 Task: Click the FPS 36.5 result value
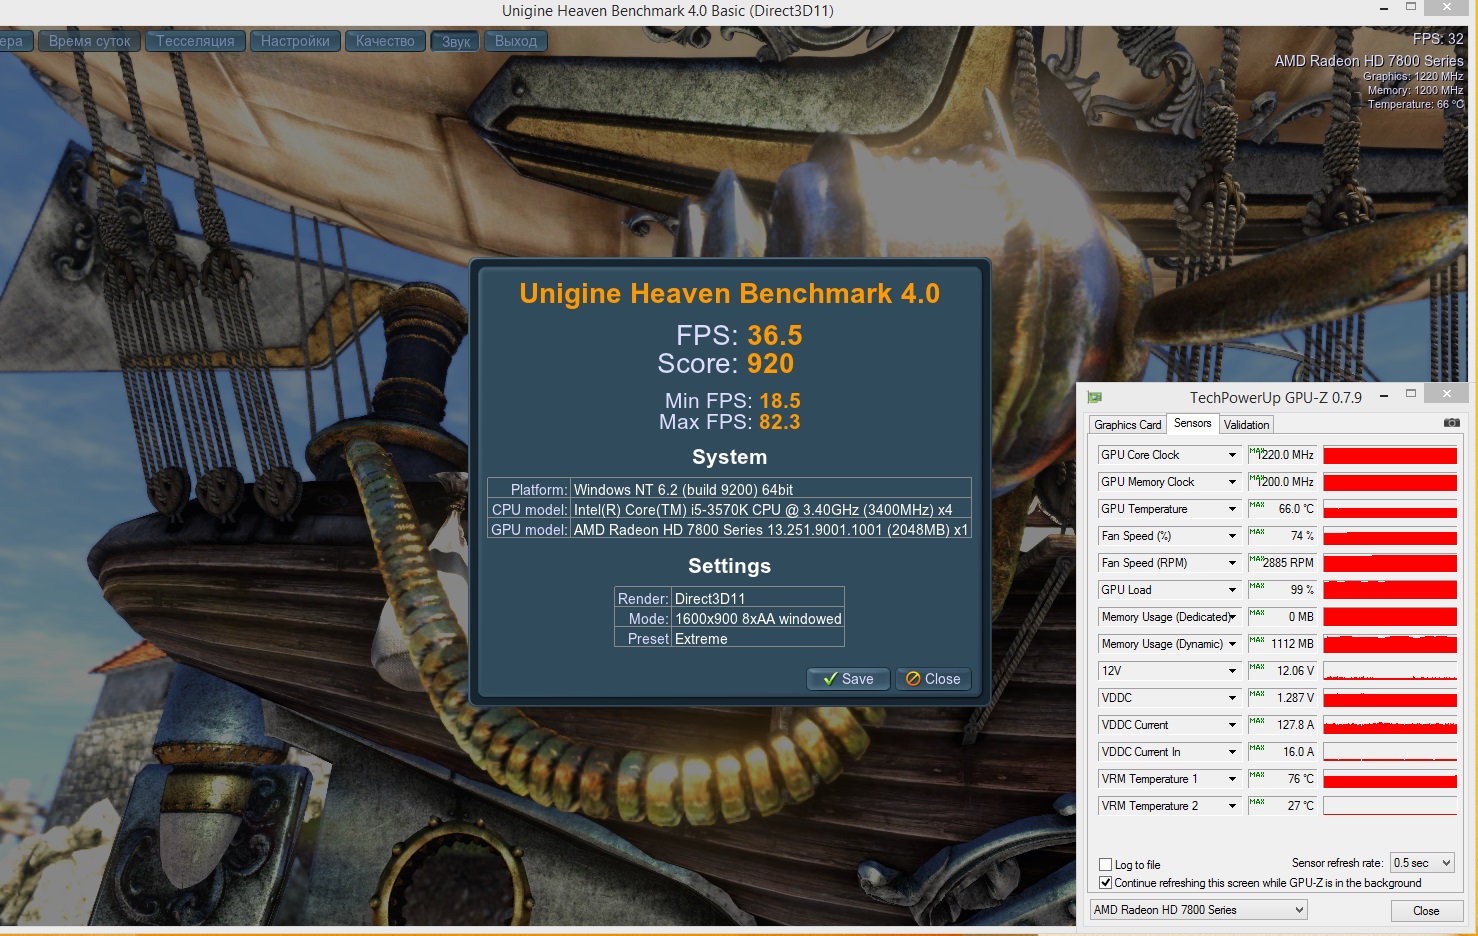775,335
